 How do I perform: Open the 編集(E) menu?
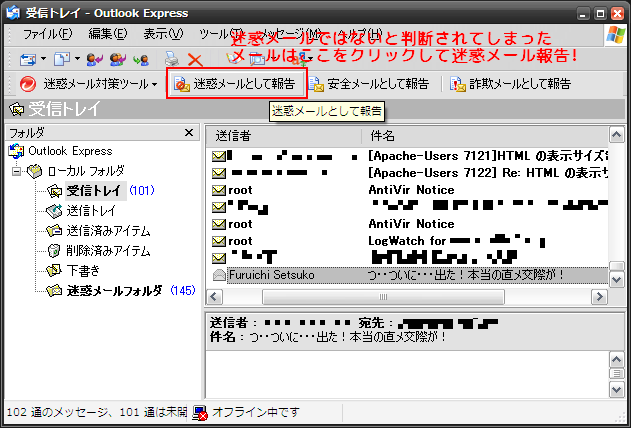click(108, 34)
